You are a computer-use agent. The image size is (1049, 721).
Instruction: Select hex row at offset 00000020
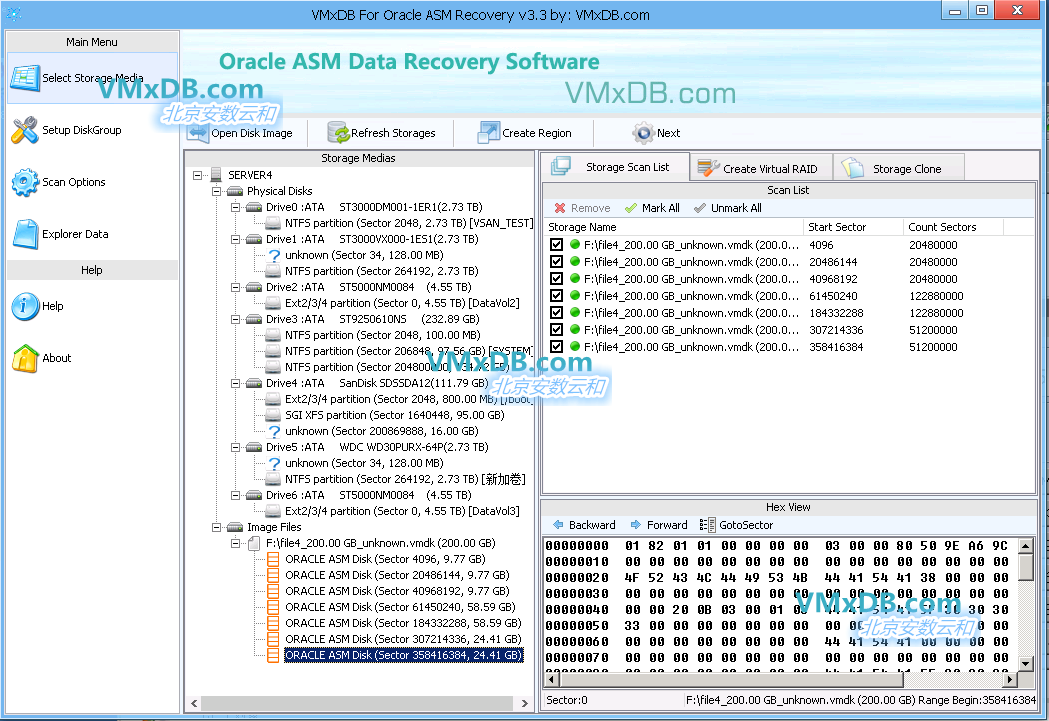(777, 578)
